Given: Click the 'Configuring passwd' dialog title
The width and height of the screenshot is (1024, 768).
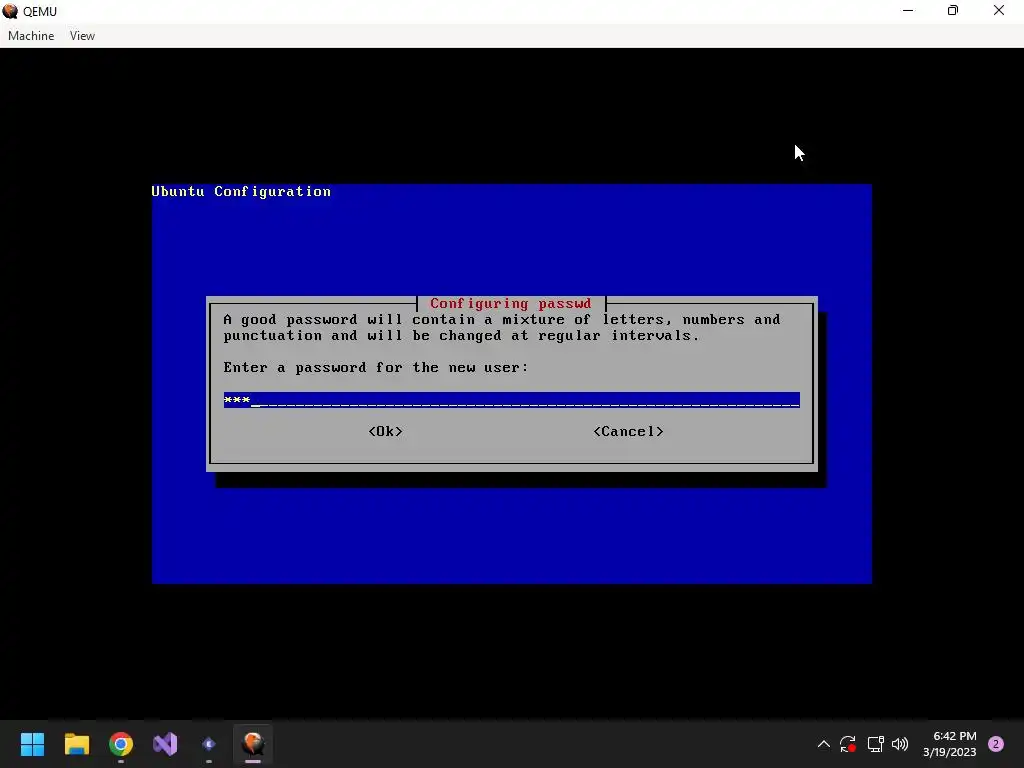Looking at the screenshot, I should 511,304.
